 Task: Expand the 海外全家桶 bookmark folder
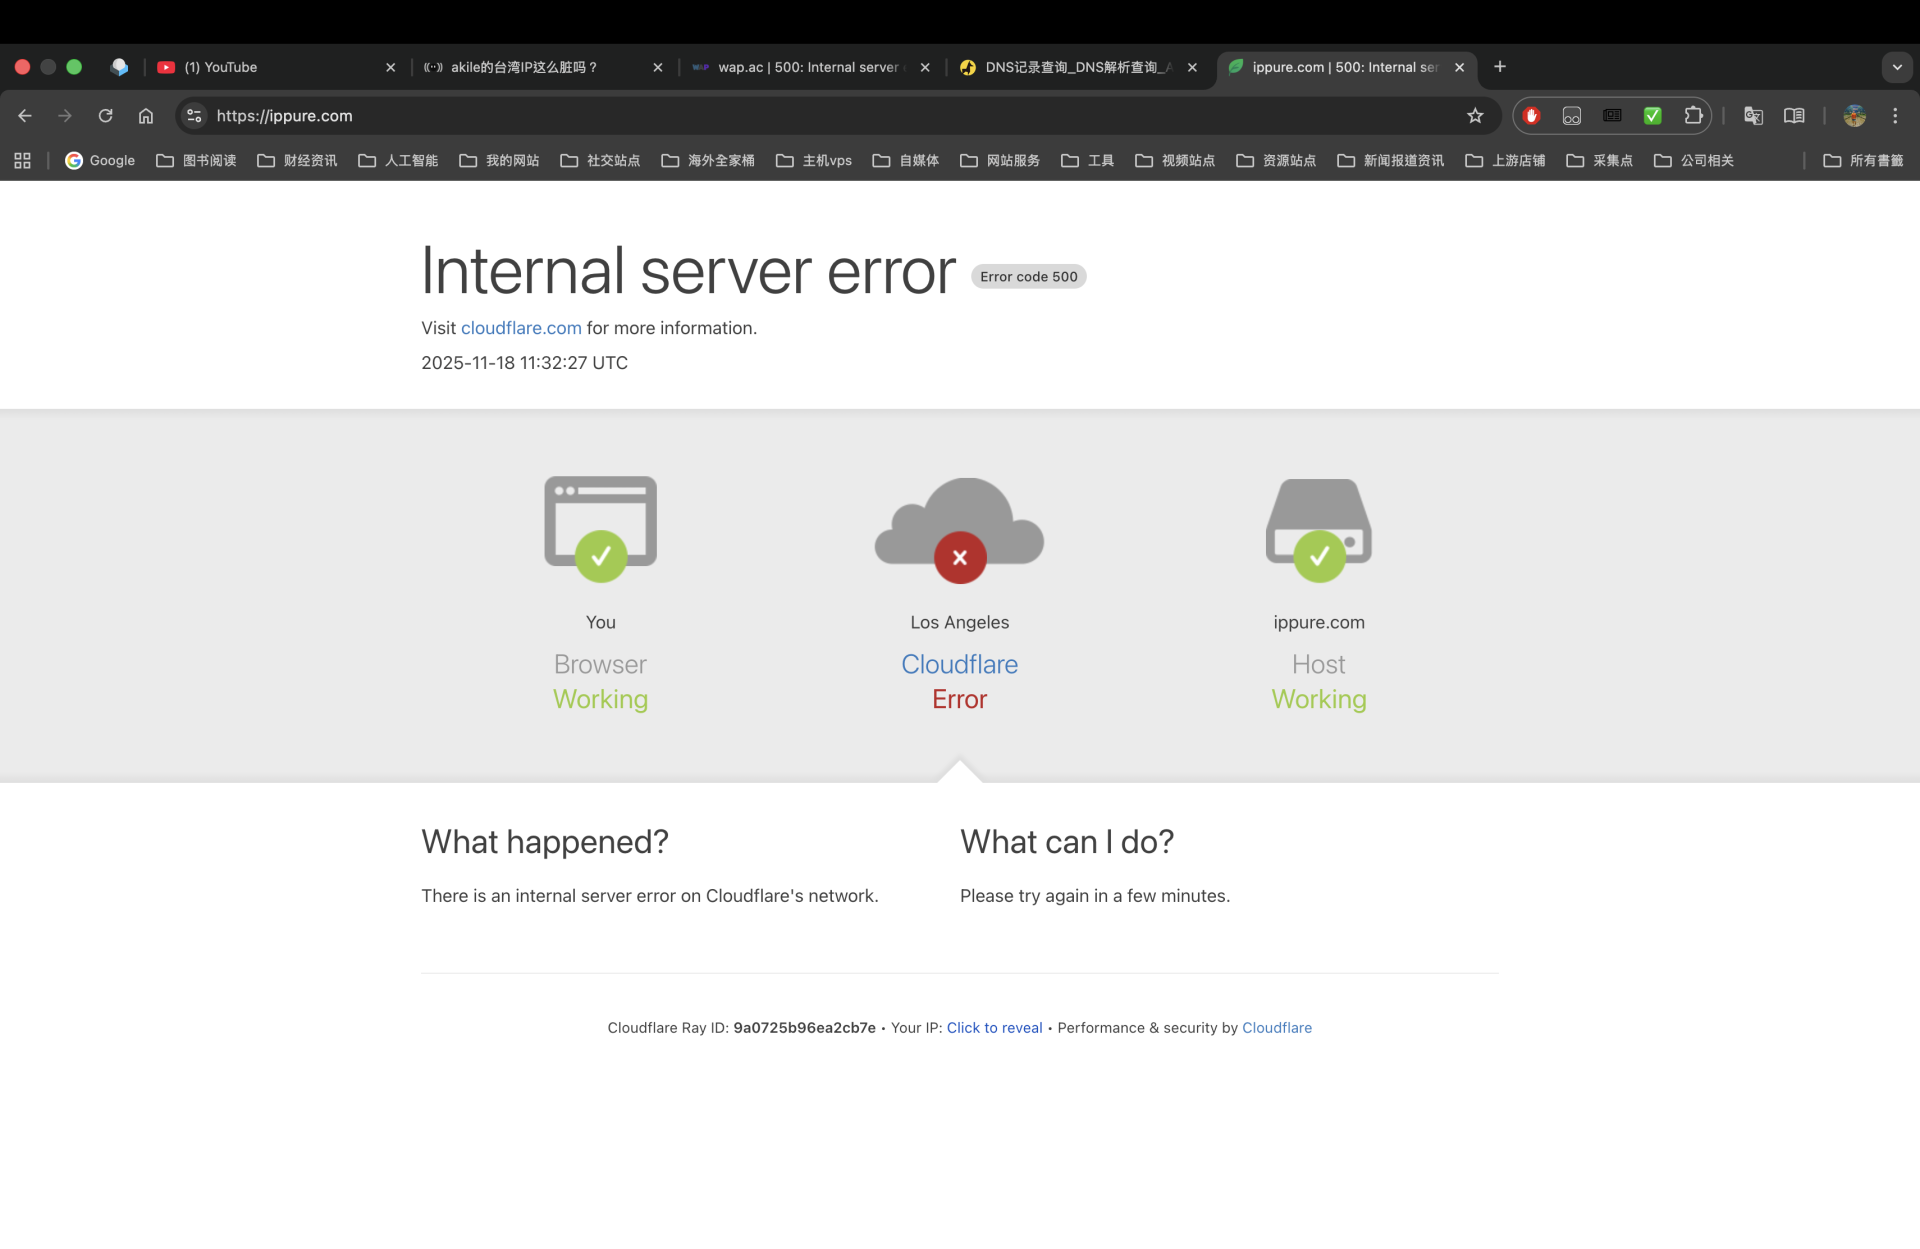click(708, 160)
